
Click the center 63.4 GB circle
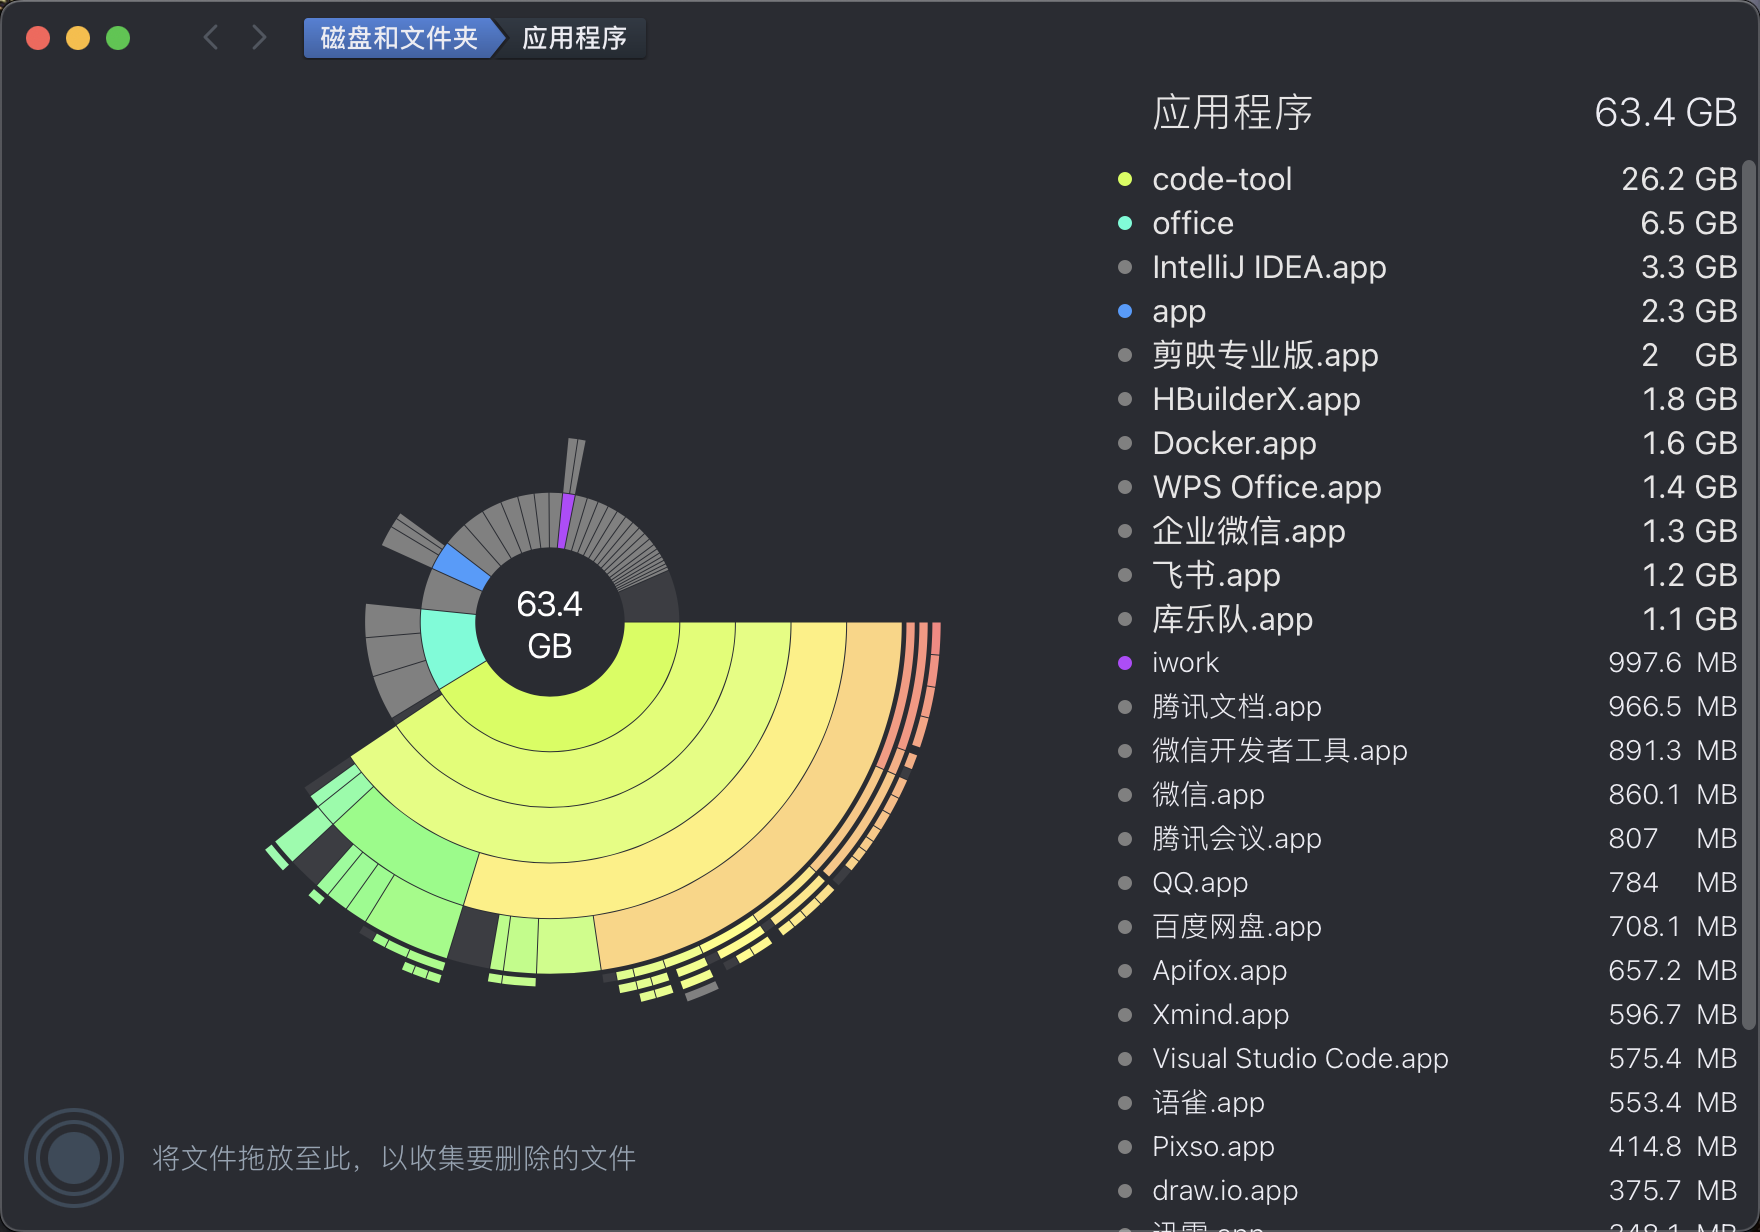click(548, 622)
